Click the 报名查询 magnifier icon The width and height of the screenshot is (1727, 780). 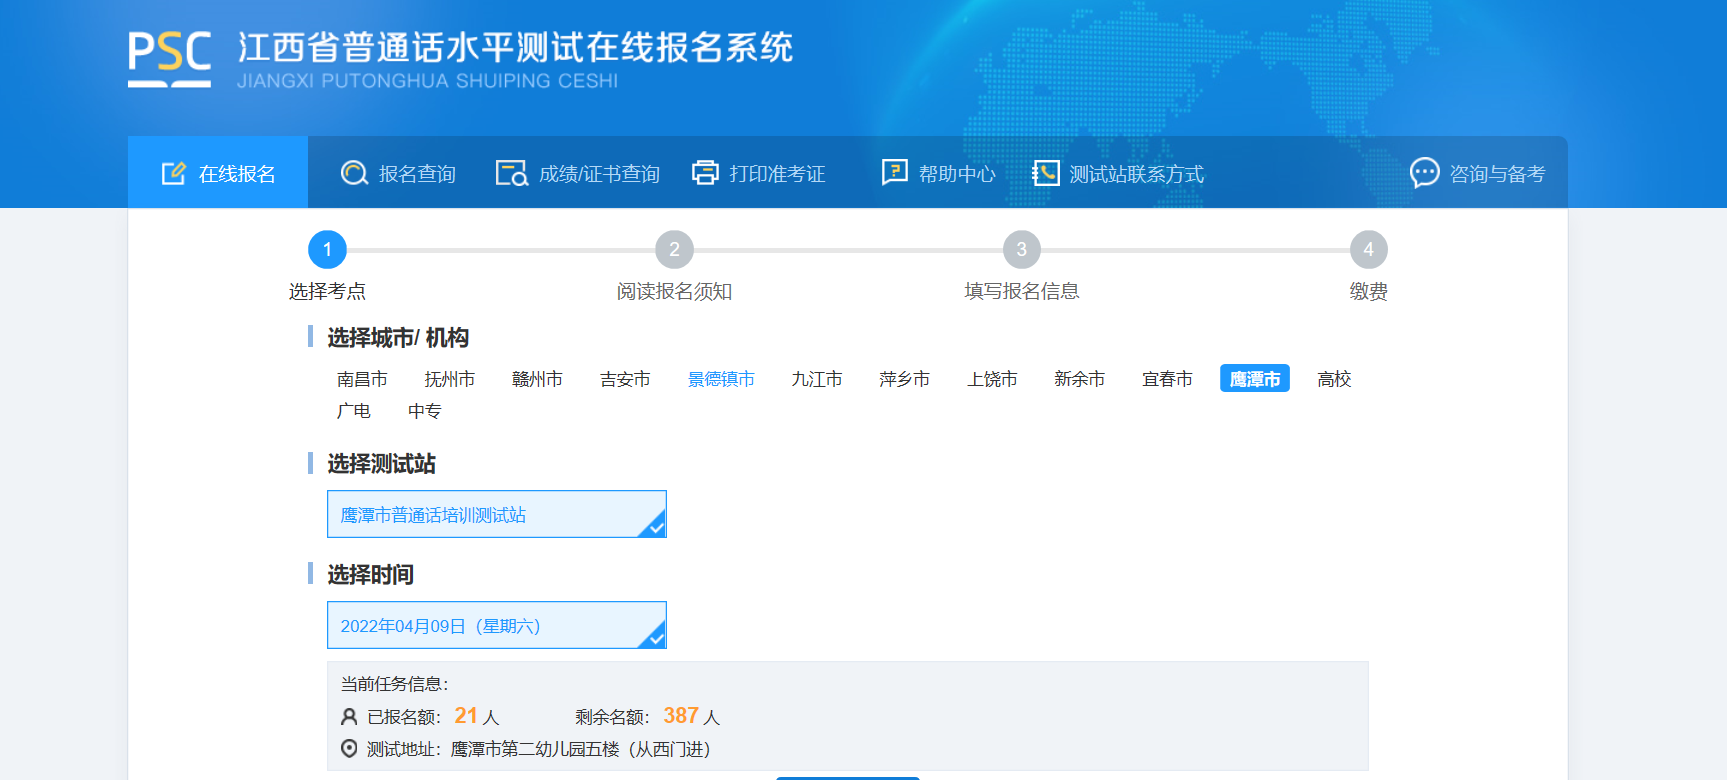click(x=354, y=173)
